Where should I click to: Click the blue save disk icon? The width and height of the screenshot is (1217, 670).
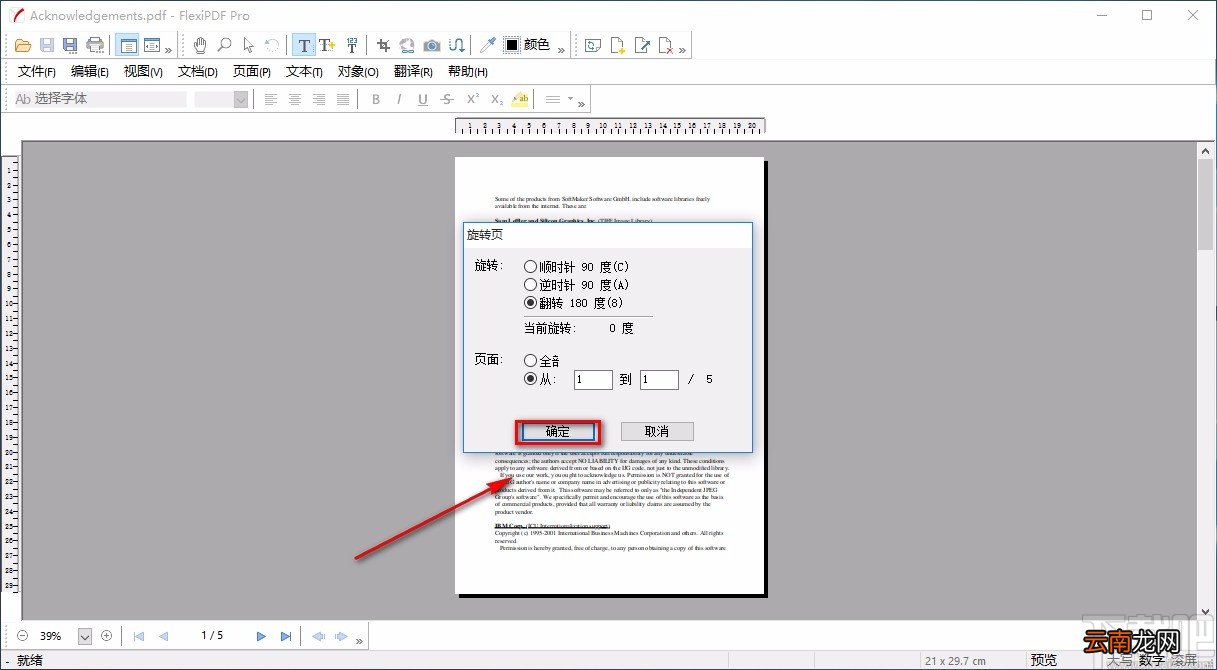[70, 45]
